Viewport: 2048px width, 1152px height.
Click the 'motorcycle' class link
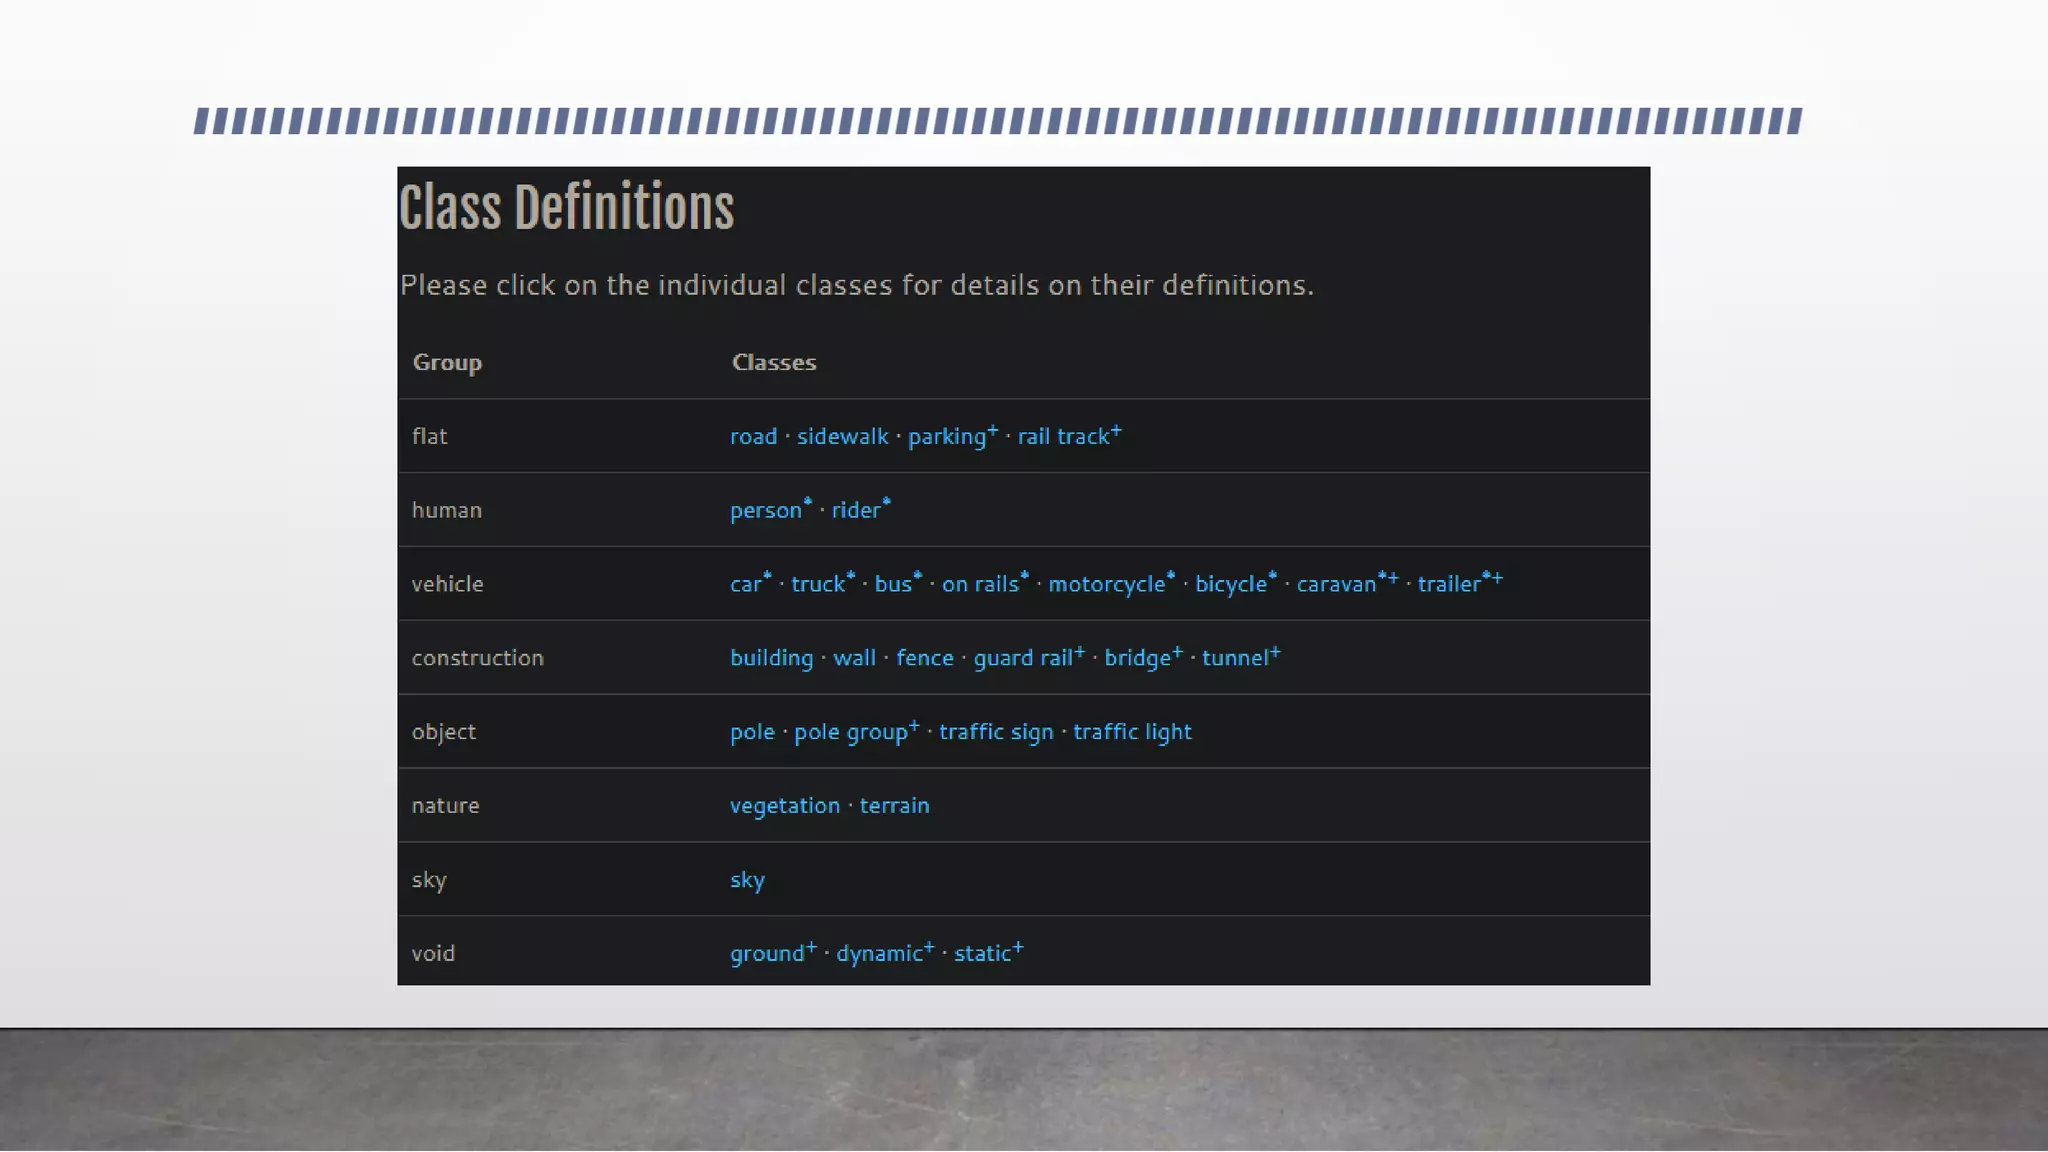click(x=1106, y=585)
